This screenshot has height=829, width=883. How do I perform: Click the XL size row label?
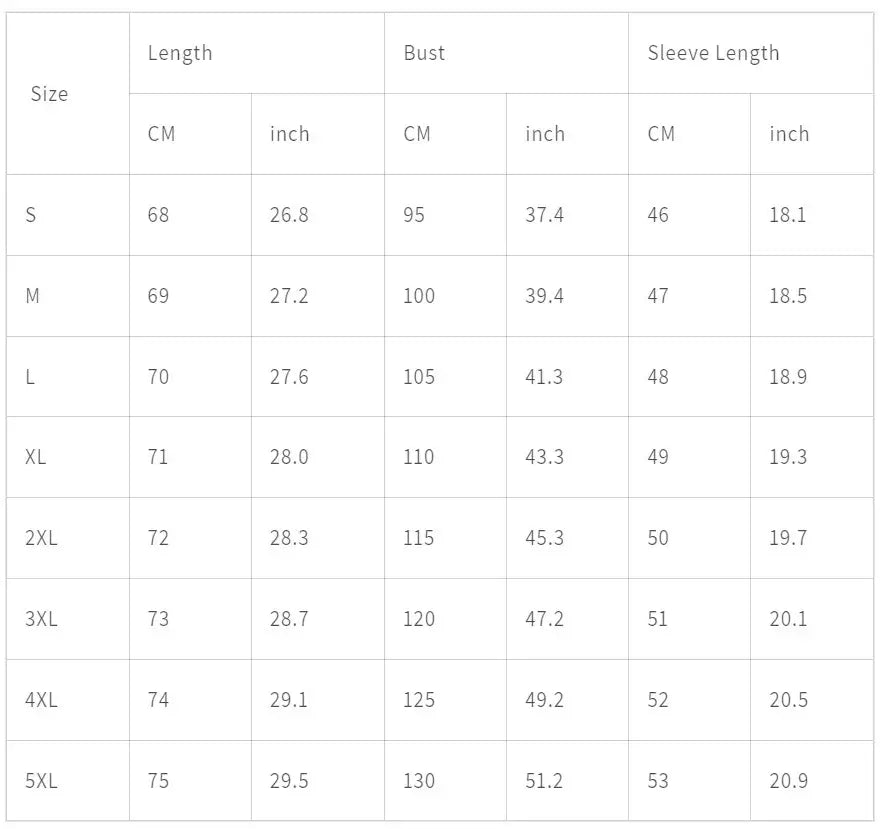tap(36, 457)
